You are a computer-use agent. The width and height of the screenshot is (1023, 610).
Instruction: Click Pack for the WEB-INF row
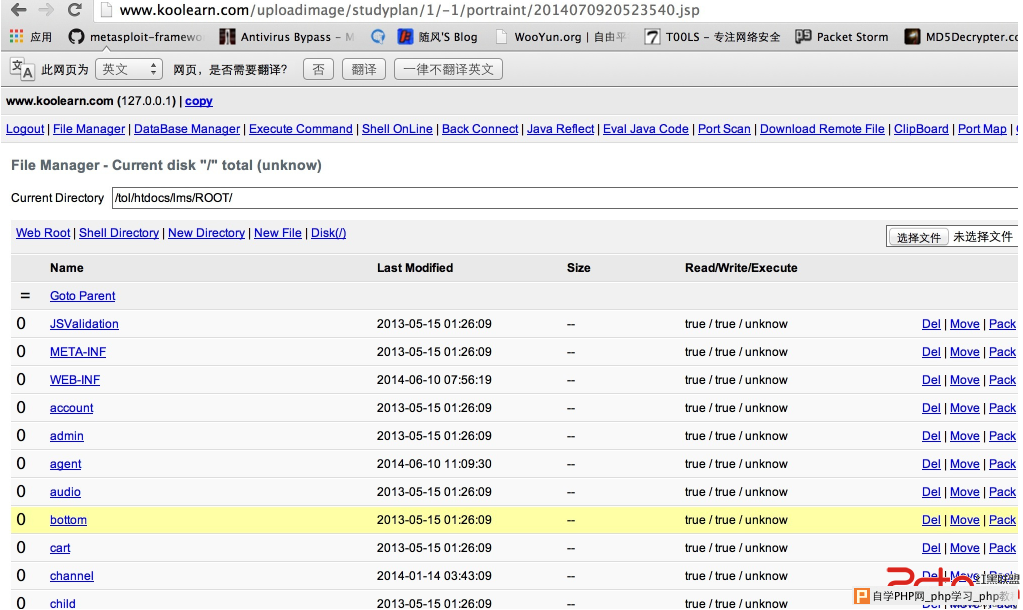tap(1002, 380)
